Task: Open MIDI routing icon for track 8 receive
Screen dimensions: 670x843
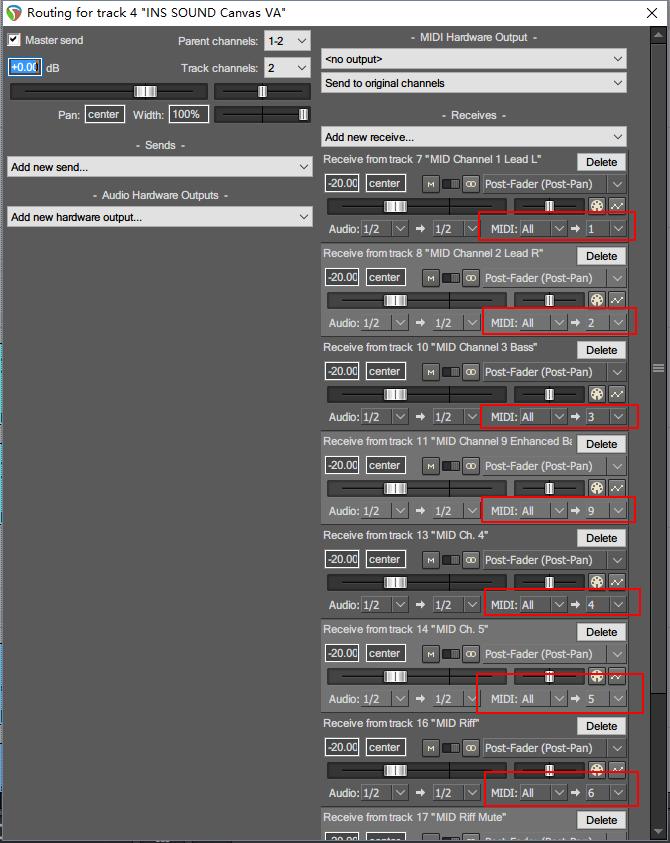Action: [x=596, y=300]
